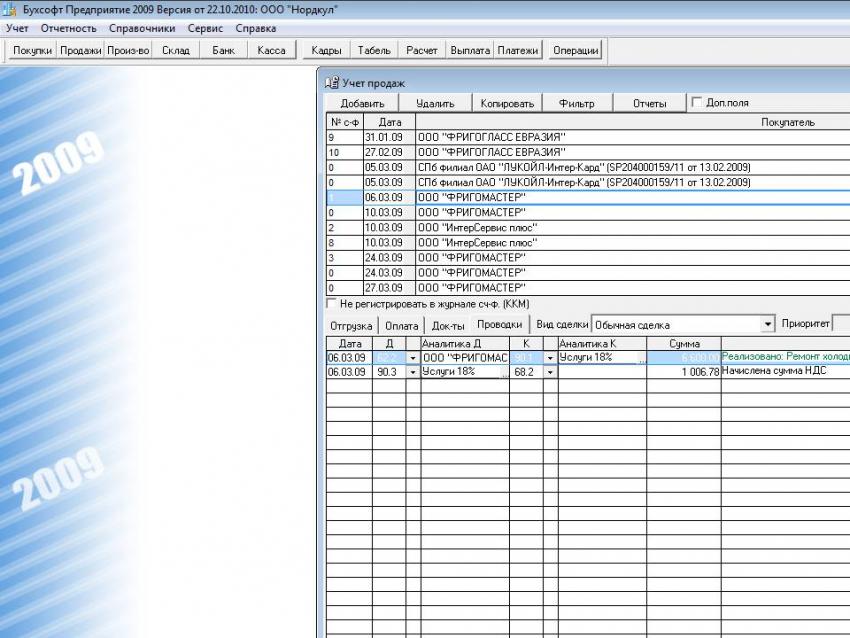Viewport: 850px width, 638px height.
Task: Switch to the Оплата tab
Action: (402, 325)
